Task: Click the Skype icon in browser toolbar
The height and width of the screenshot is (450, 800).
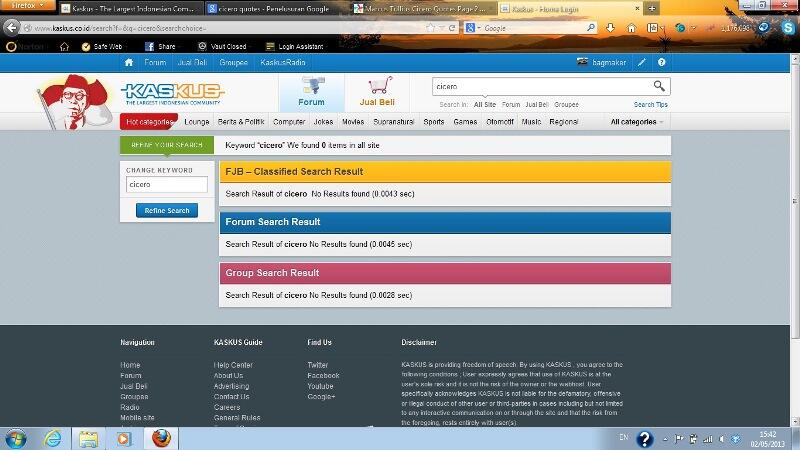Action: point(788,28)
